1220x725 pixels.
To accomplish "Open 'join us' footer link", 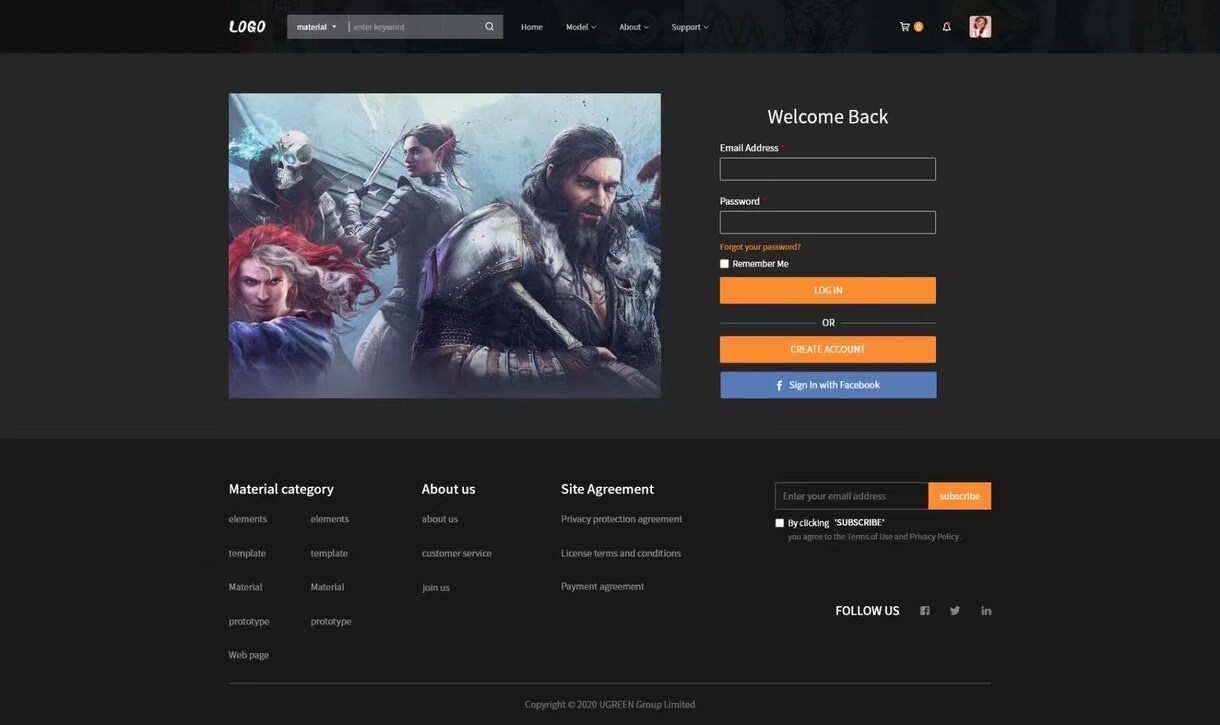I will click(436, 587).
